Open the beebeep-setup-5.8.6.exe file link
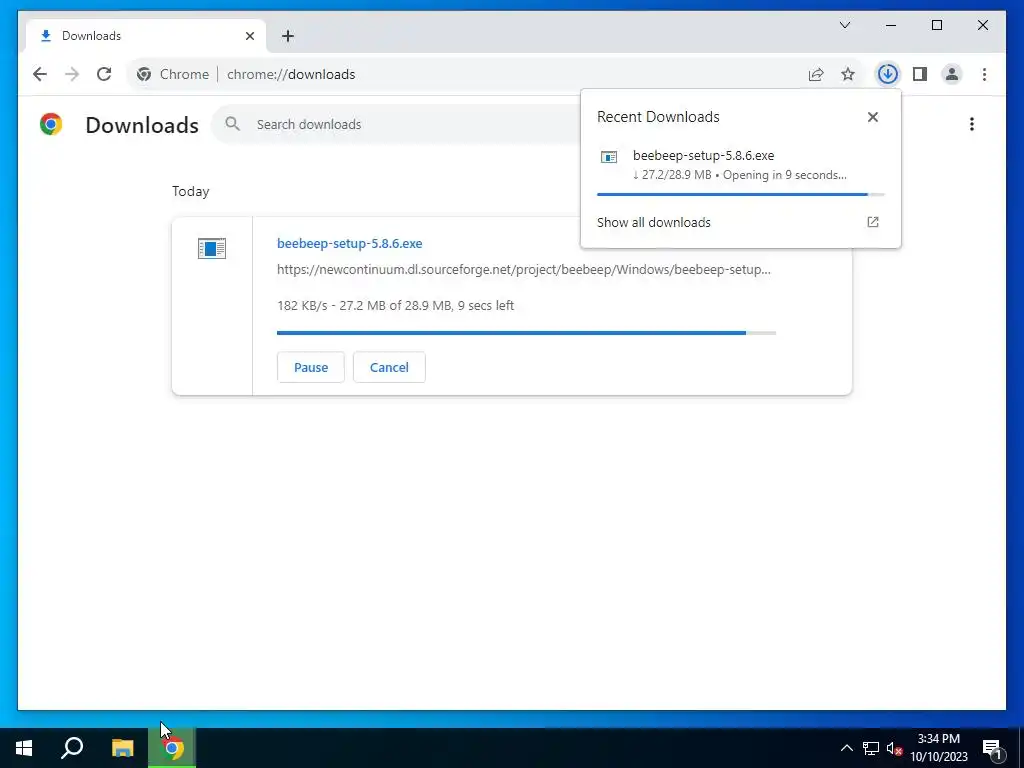Image resolution: width=1024 pixels, height=768 pixels. click(x=349, y=243)
